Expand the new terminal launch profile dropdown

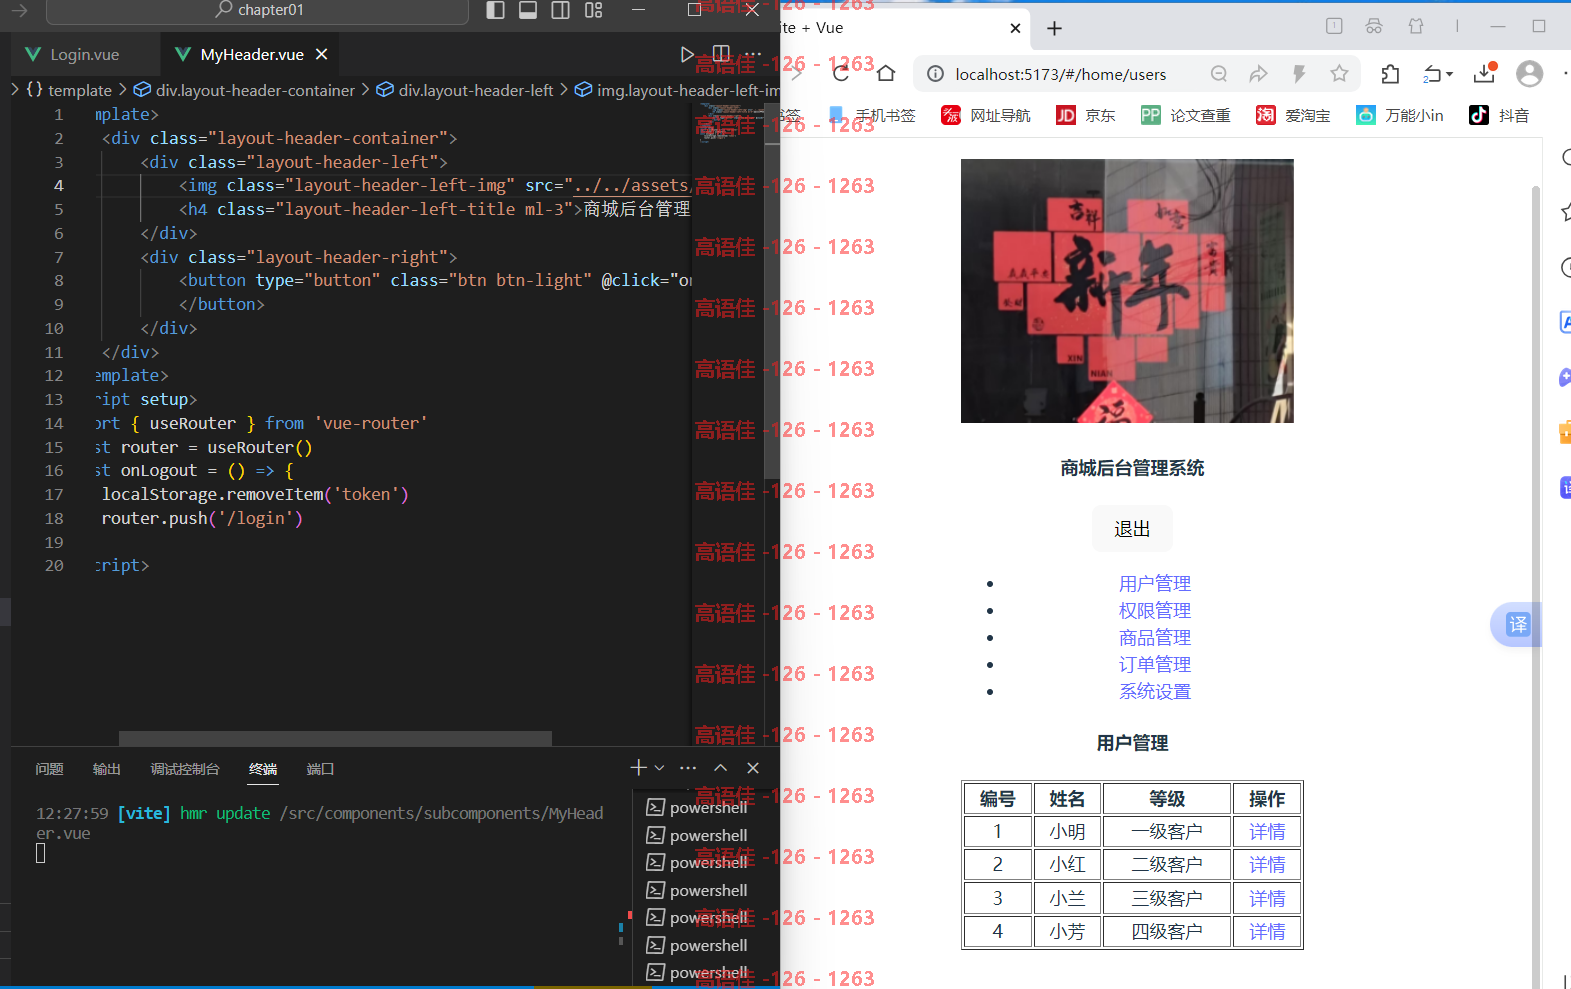pos(659,768)
